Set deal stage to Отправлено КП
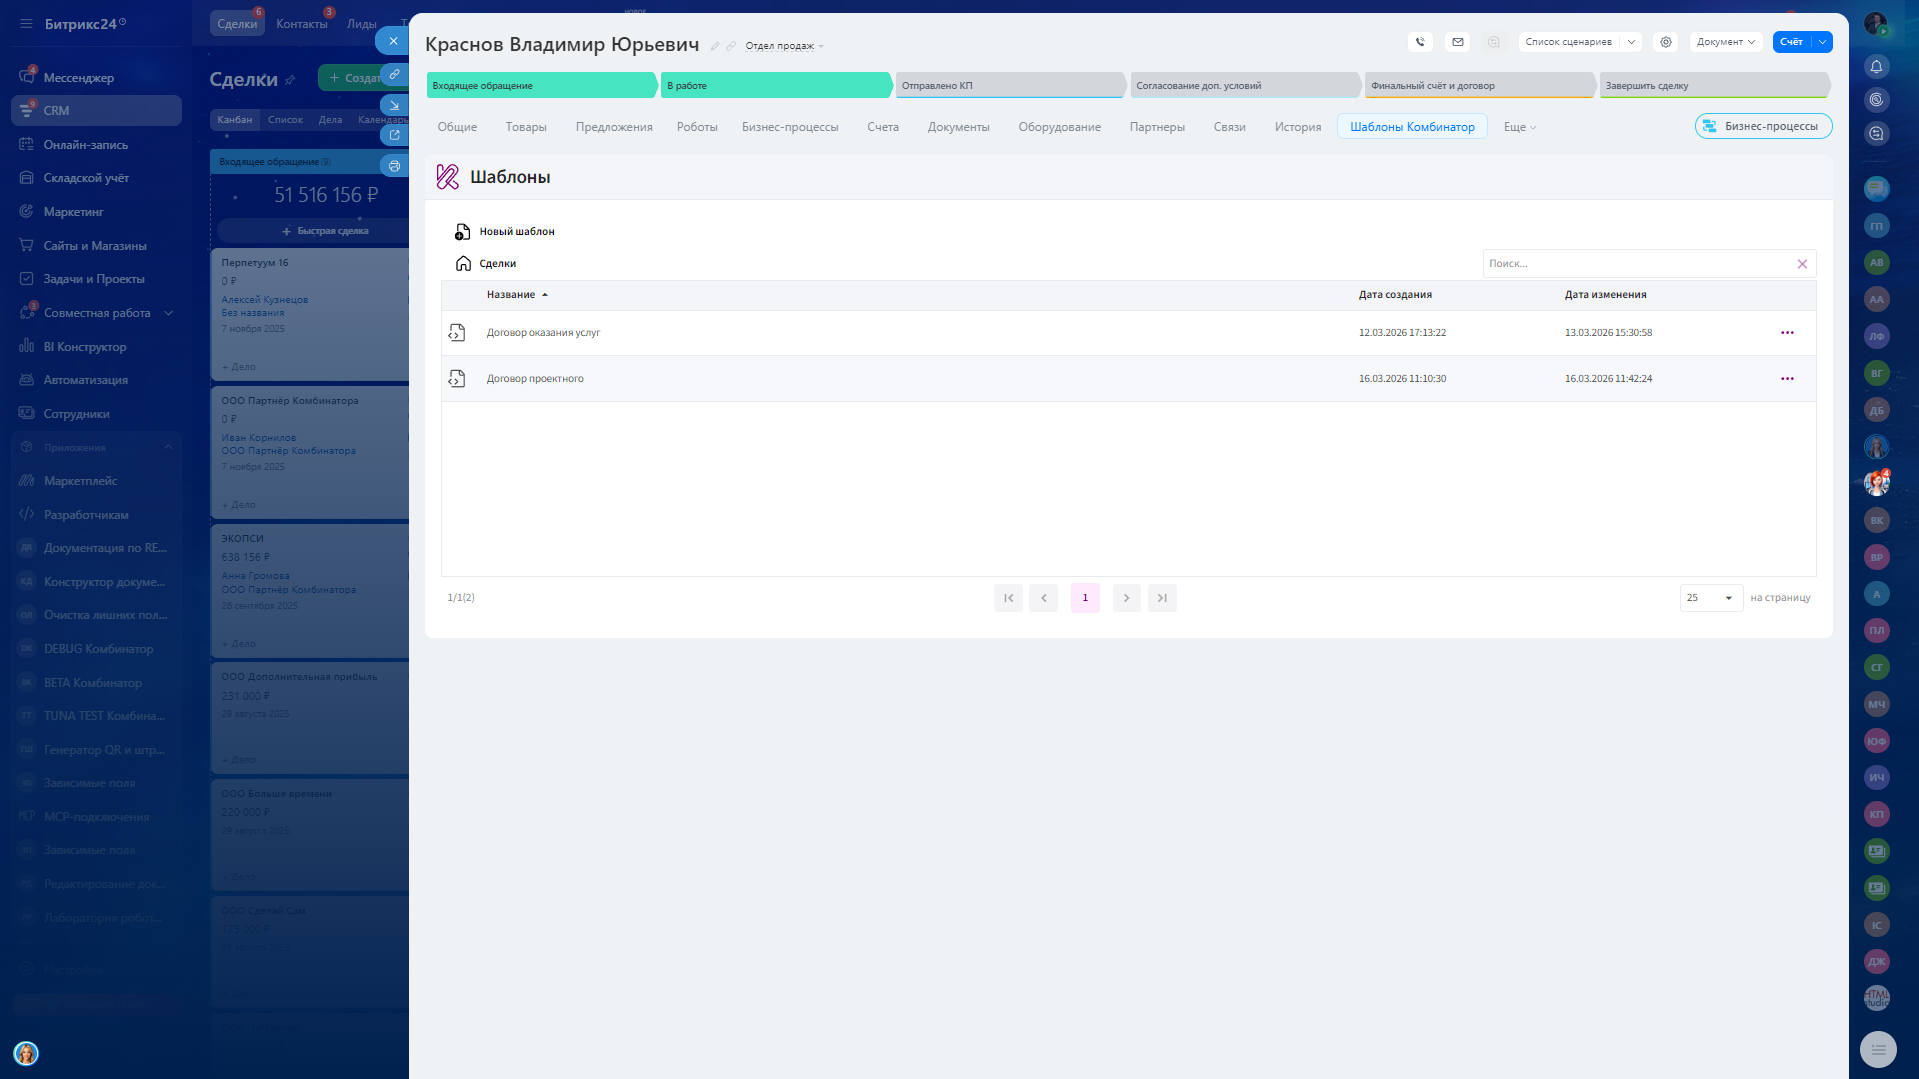Screen dimensions: 1919x1079 [1010, 86]
